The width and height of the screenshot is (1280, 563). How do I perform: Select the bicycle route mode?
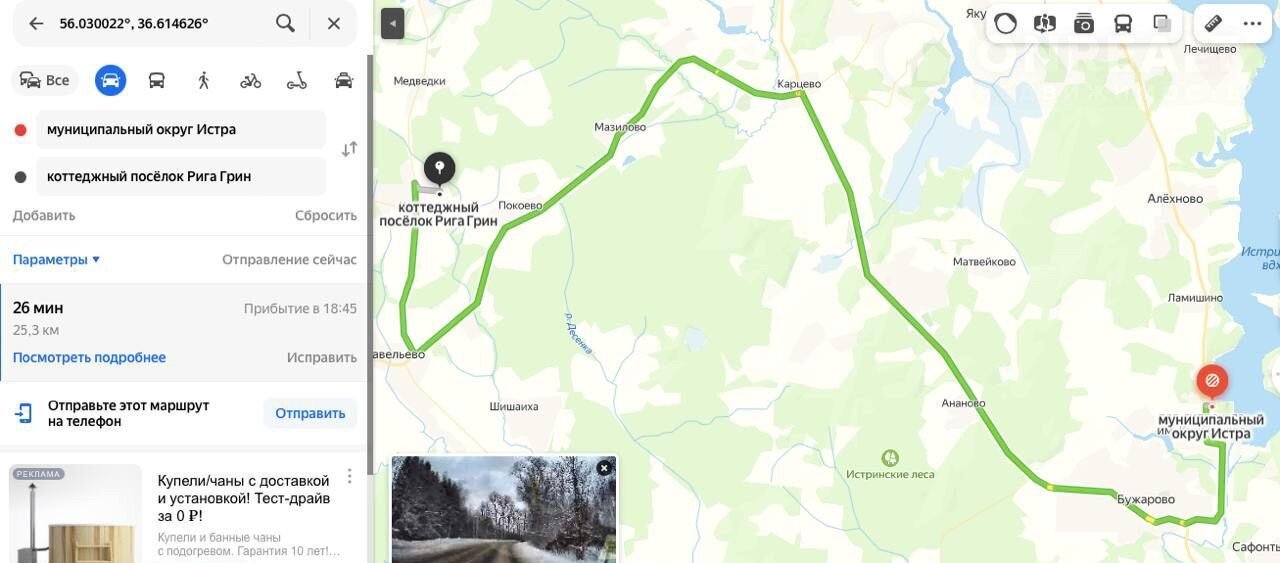pos(251,80)
